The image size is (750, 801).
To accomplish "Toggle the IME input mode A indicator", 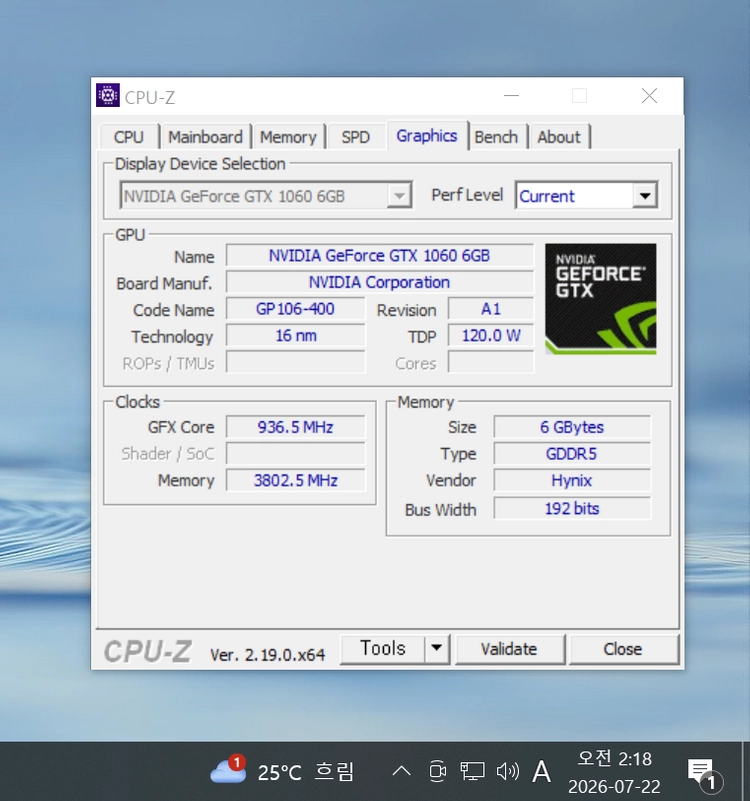I will pos(542,771).
